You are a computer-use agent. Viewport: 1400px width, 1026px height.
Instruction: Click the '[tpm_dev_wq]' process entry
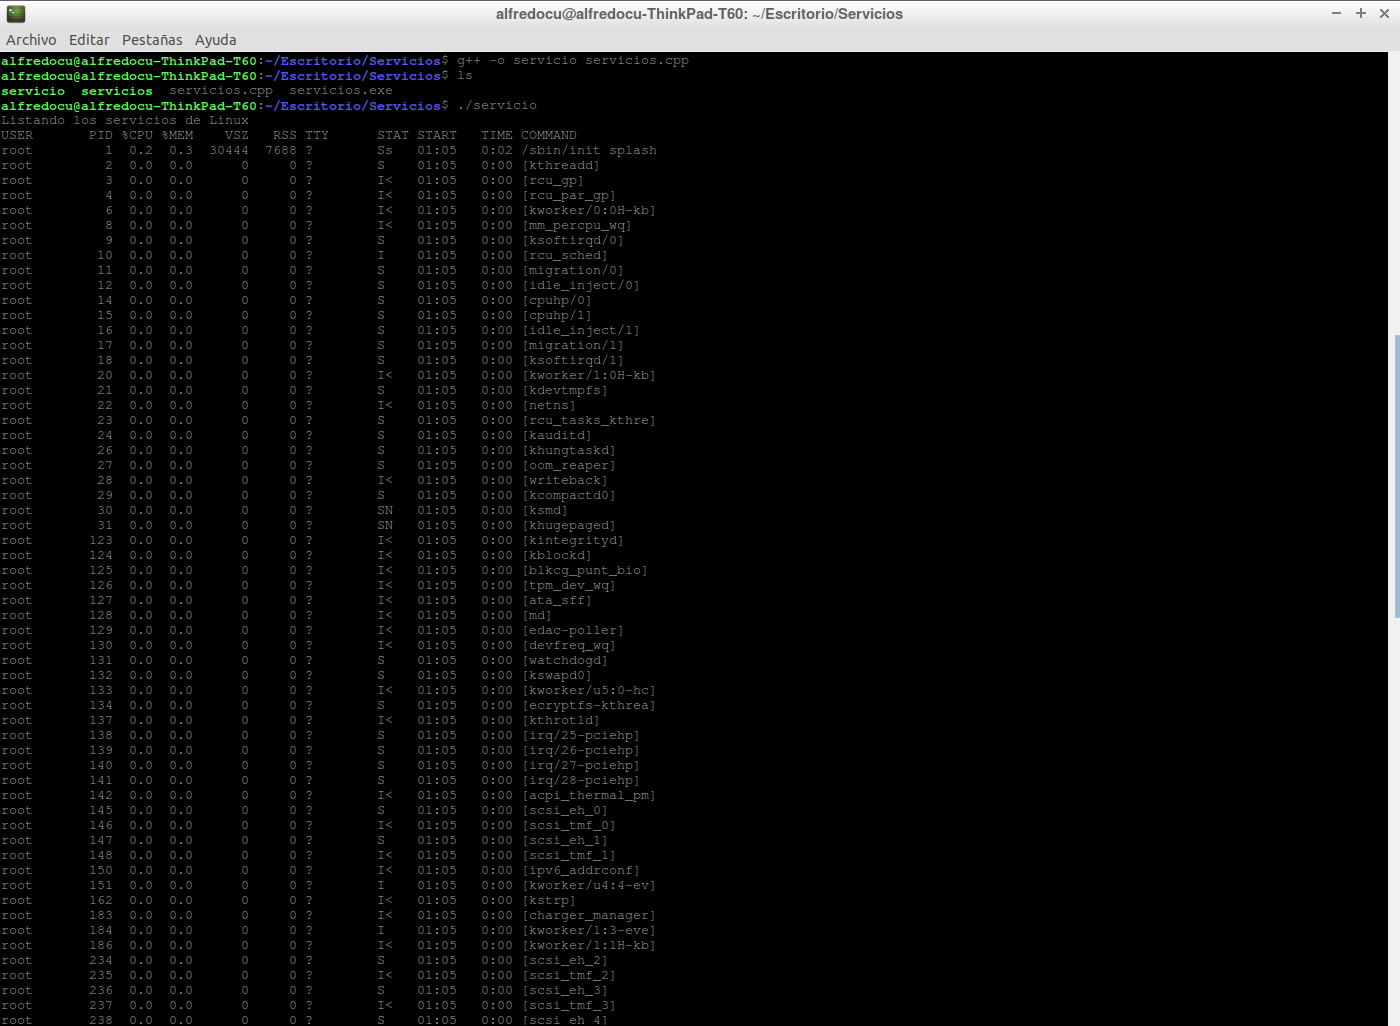569,586
